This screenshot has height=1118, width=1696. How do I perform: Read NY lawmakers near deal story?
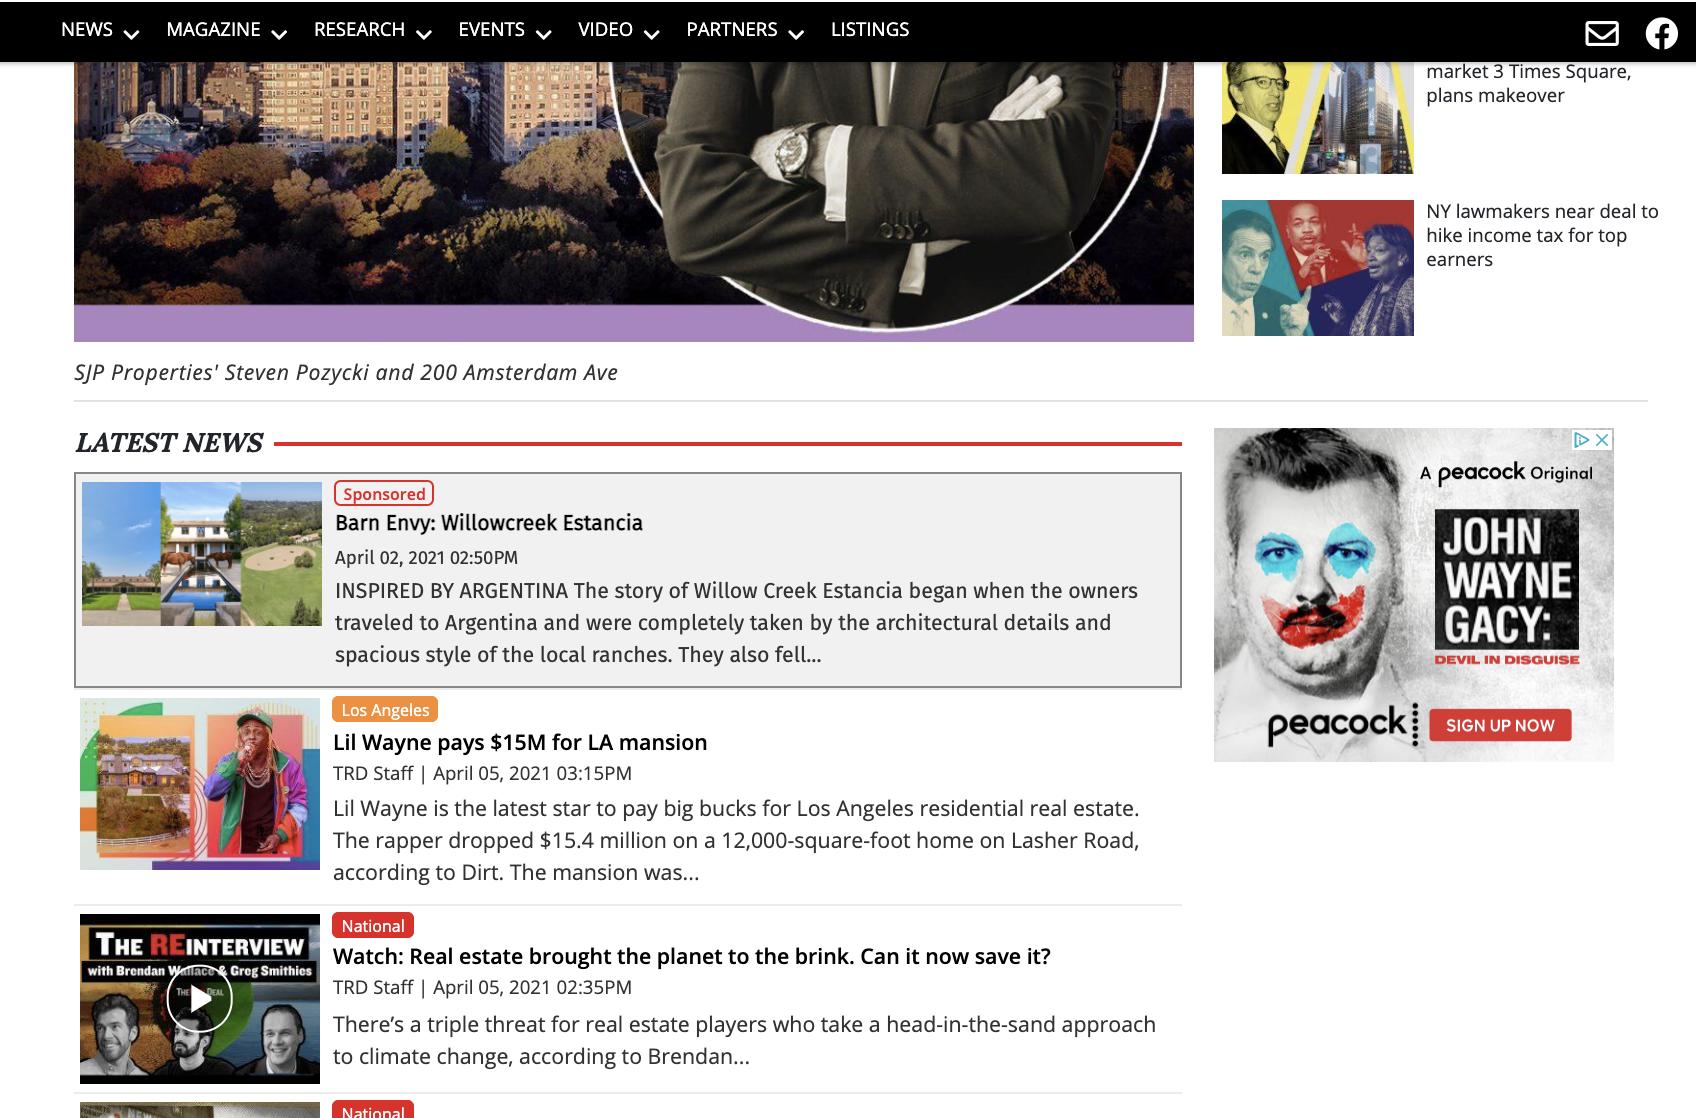click(x=1542, y=235)
